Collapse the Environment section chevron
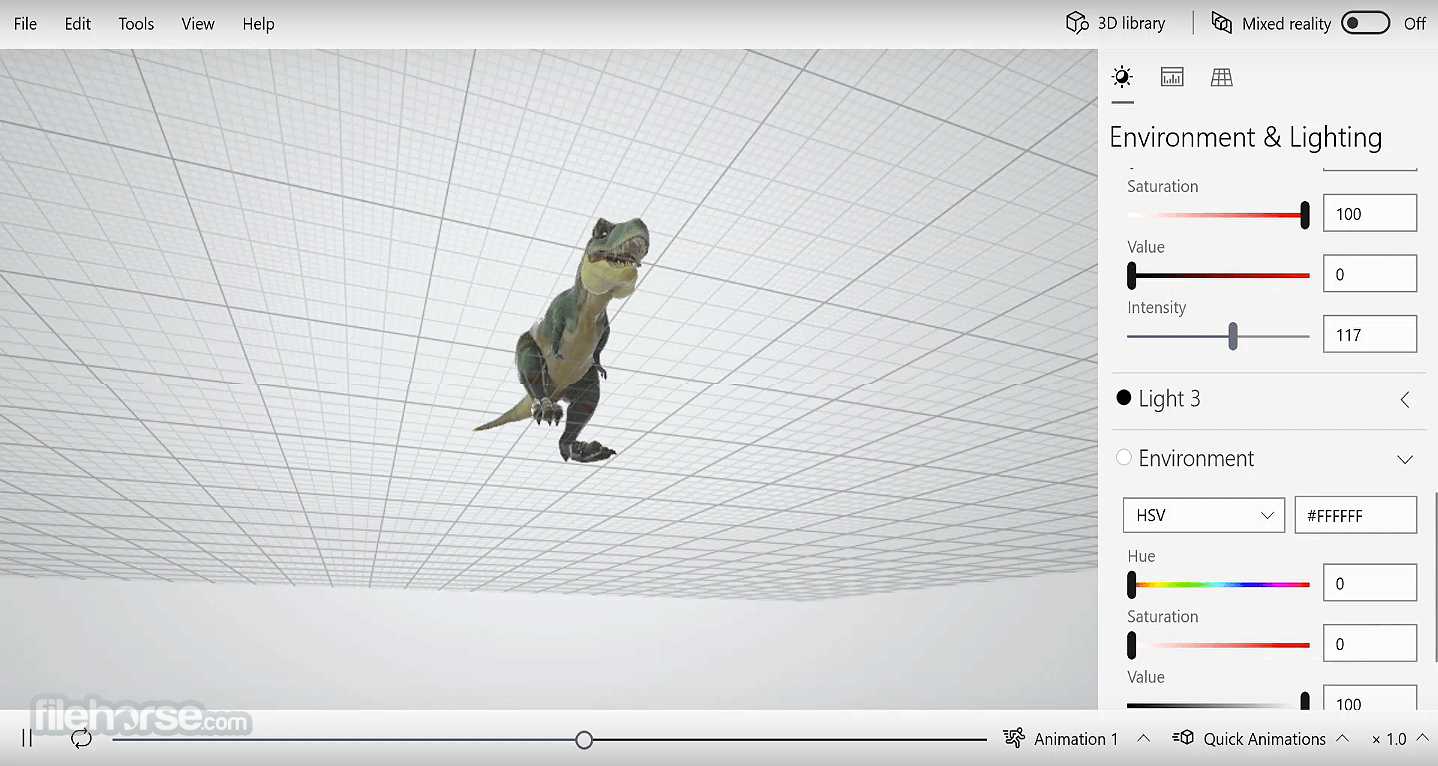 (1405, 459)
